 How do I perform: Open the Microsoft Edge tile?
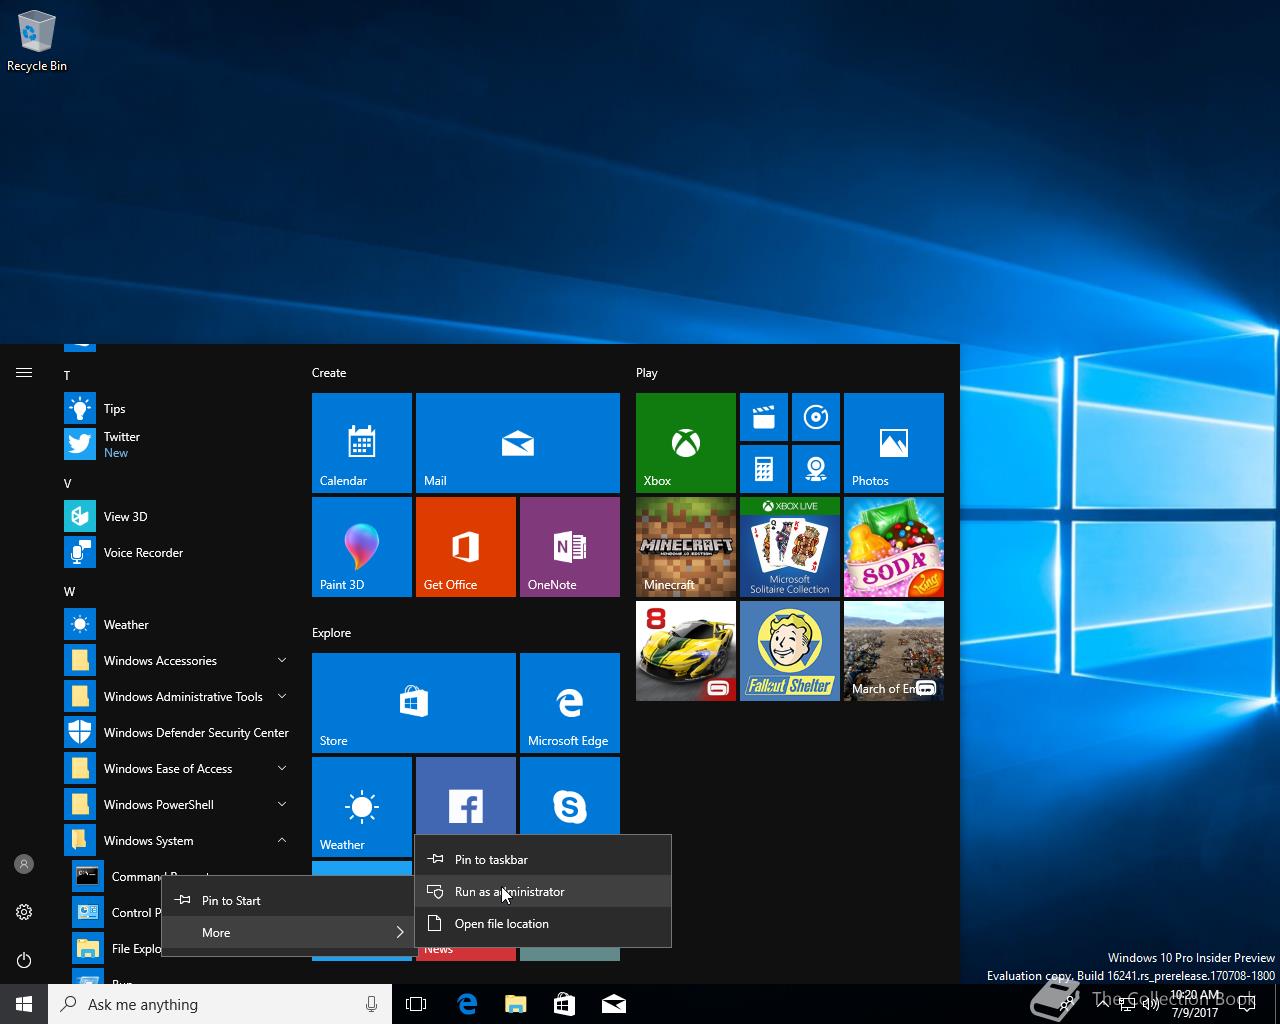[x=570, y=703]
